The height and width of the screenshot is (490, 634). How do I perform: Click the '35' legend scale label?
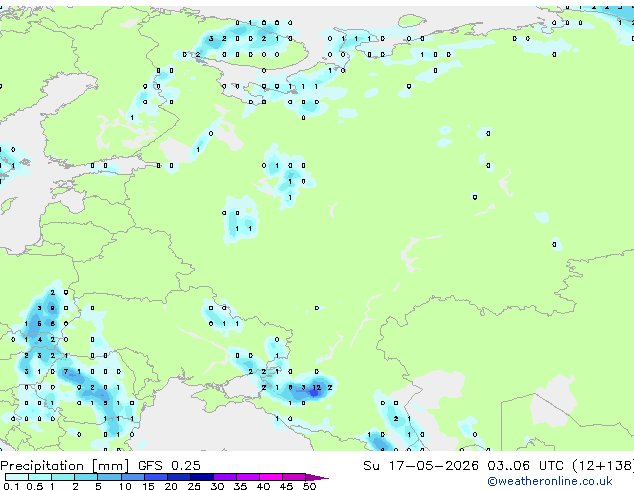coord(240,486)
